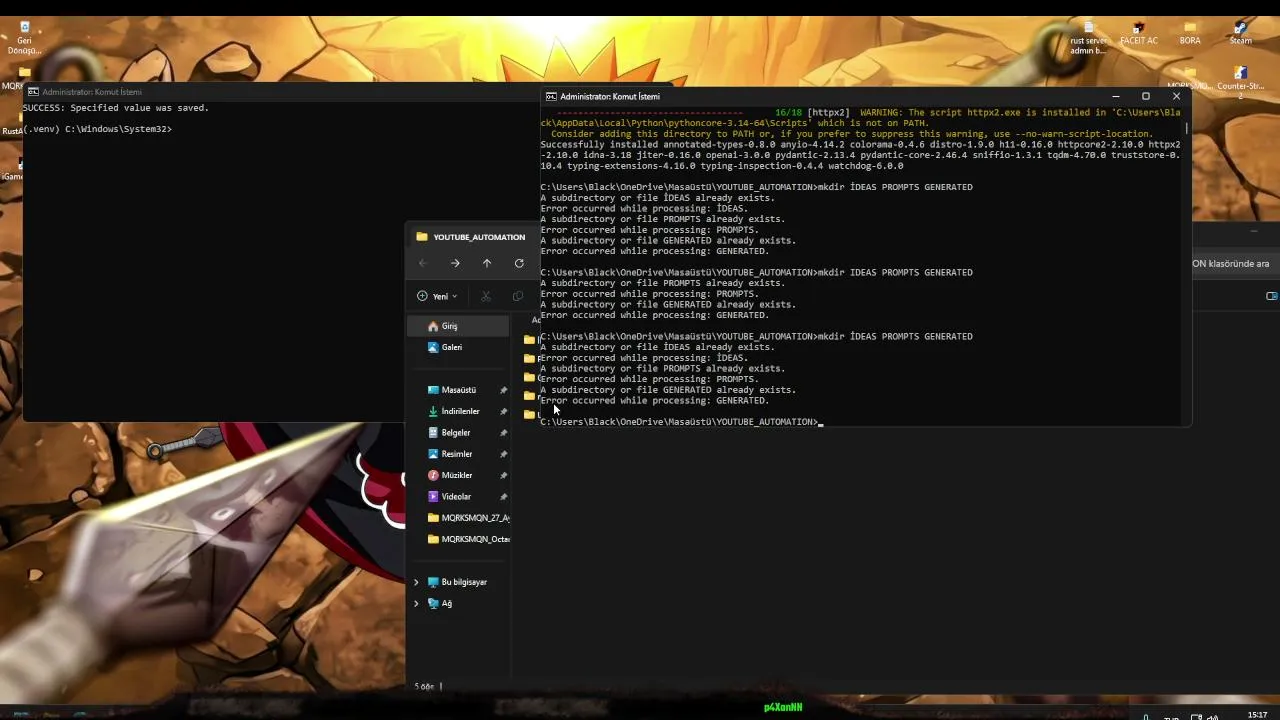
Task: Select Ağ in the Explorer sidebar
Action: [440, 603]
